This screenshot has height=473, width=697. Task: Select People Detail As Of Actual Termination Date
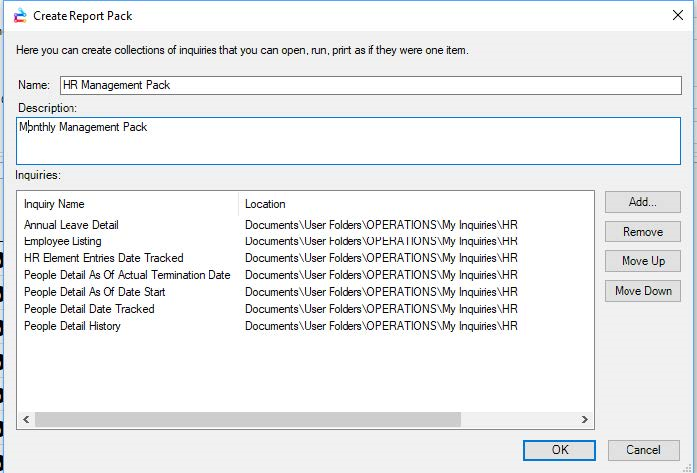(x=127, y=275)
